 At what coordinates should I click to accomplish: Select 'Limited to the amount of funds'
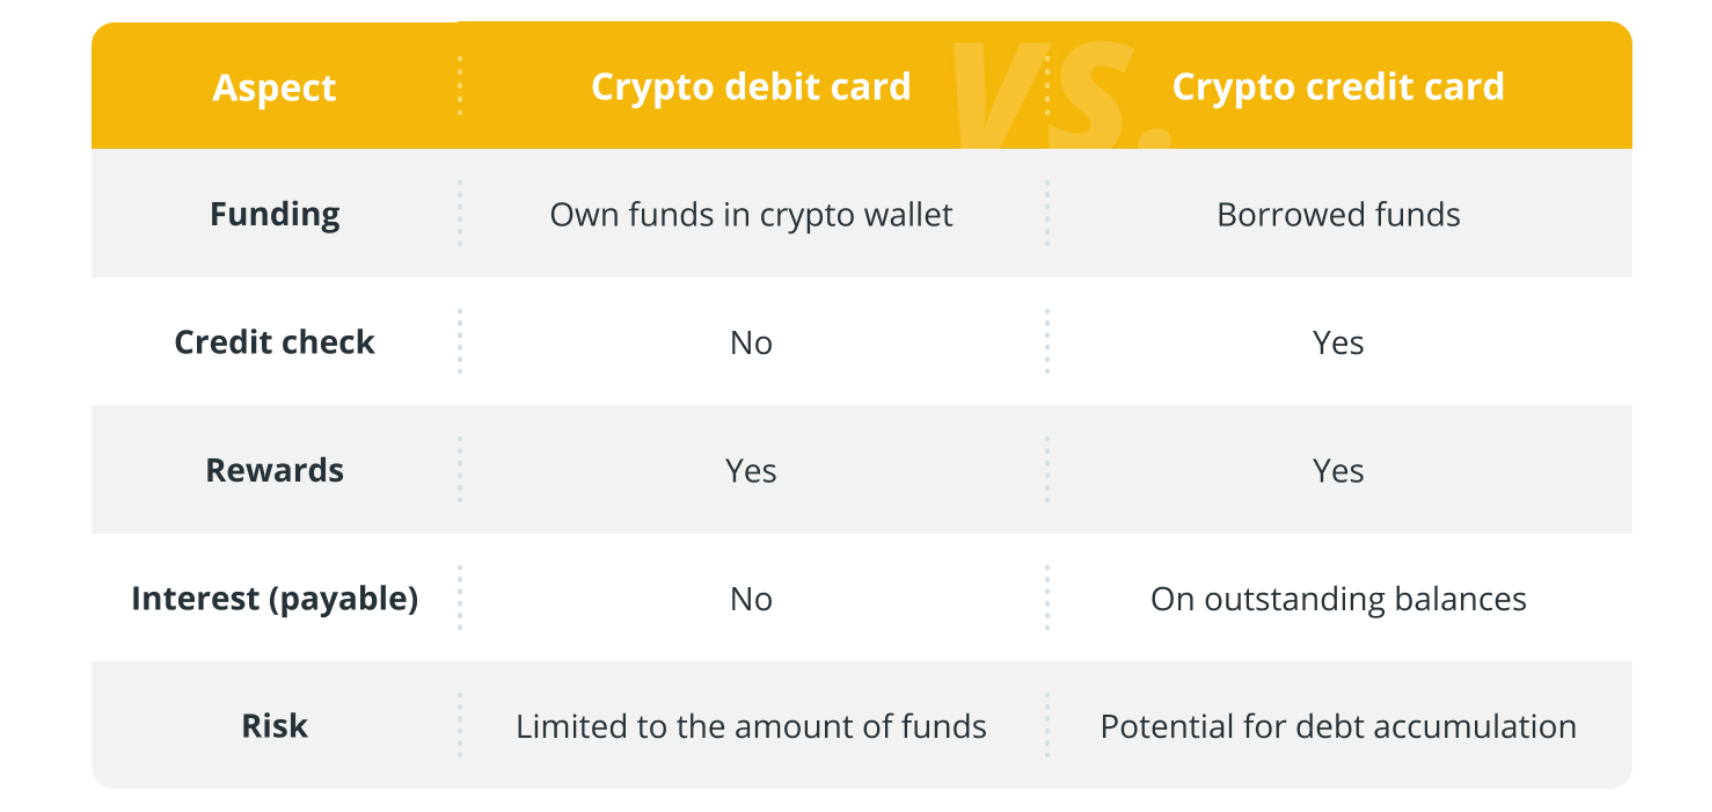[750, 727]
